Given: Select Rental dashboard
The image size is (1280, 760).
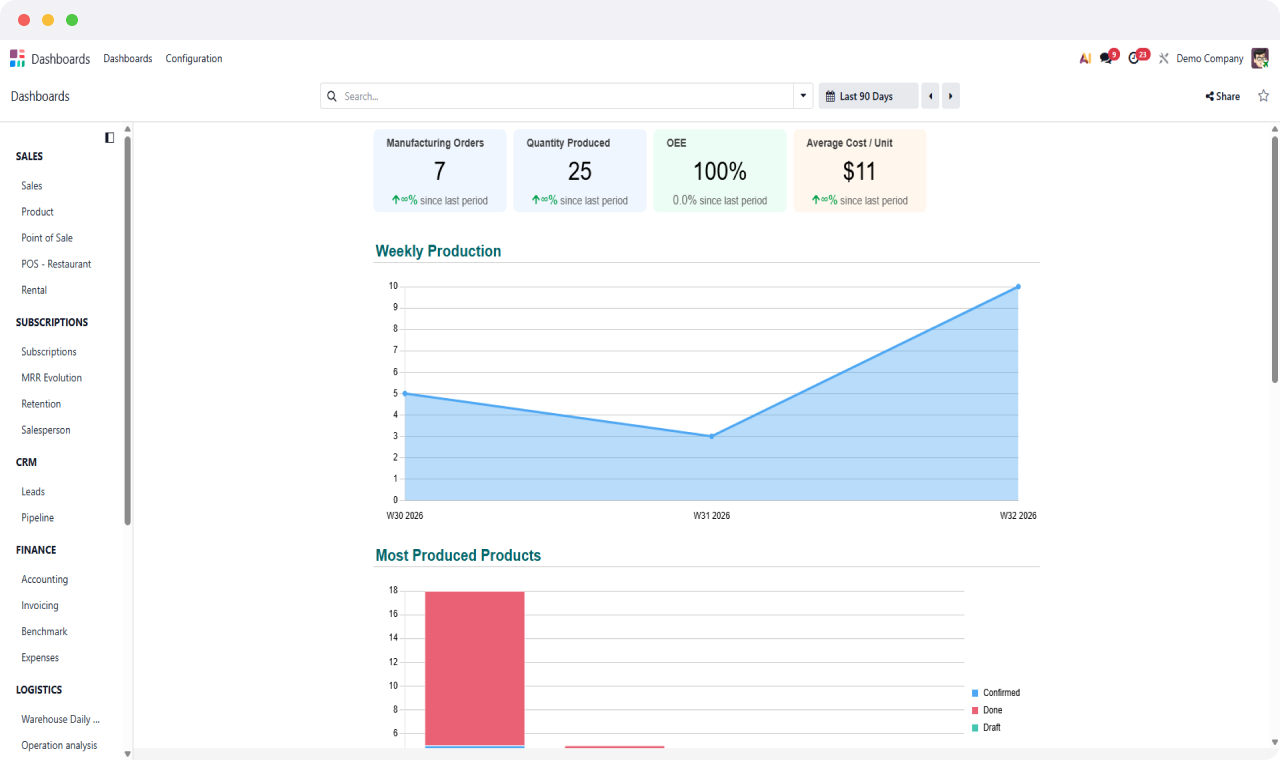Looking at the screenshot, I should 34,290.
